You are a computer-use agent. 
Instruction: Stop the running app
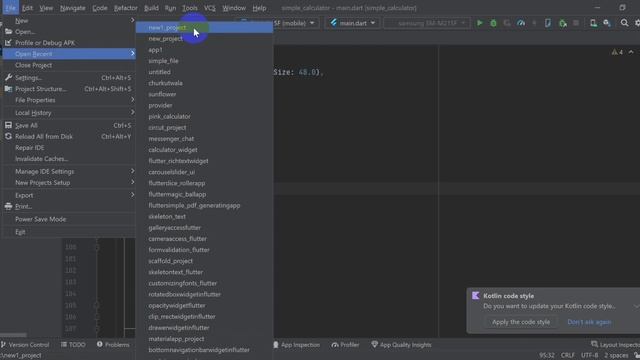point(576,23)
